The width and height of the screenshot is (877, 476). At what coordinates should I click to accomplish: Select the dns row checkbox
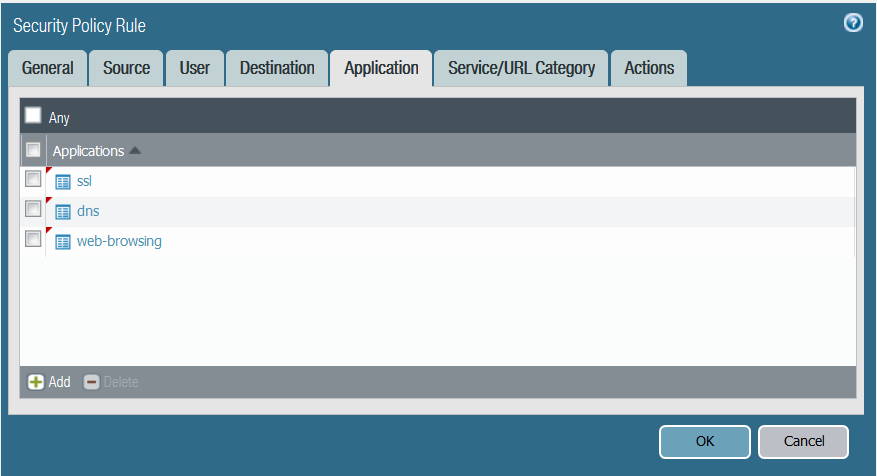click(33, 209)
